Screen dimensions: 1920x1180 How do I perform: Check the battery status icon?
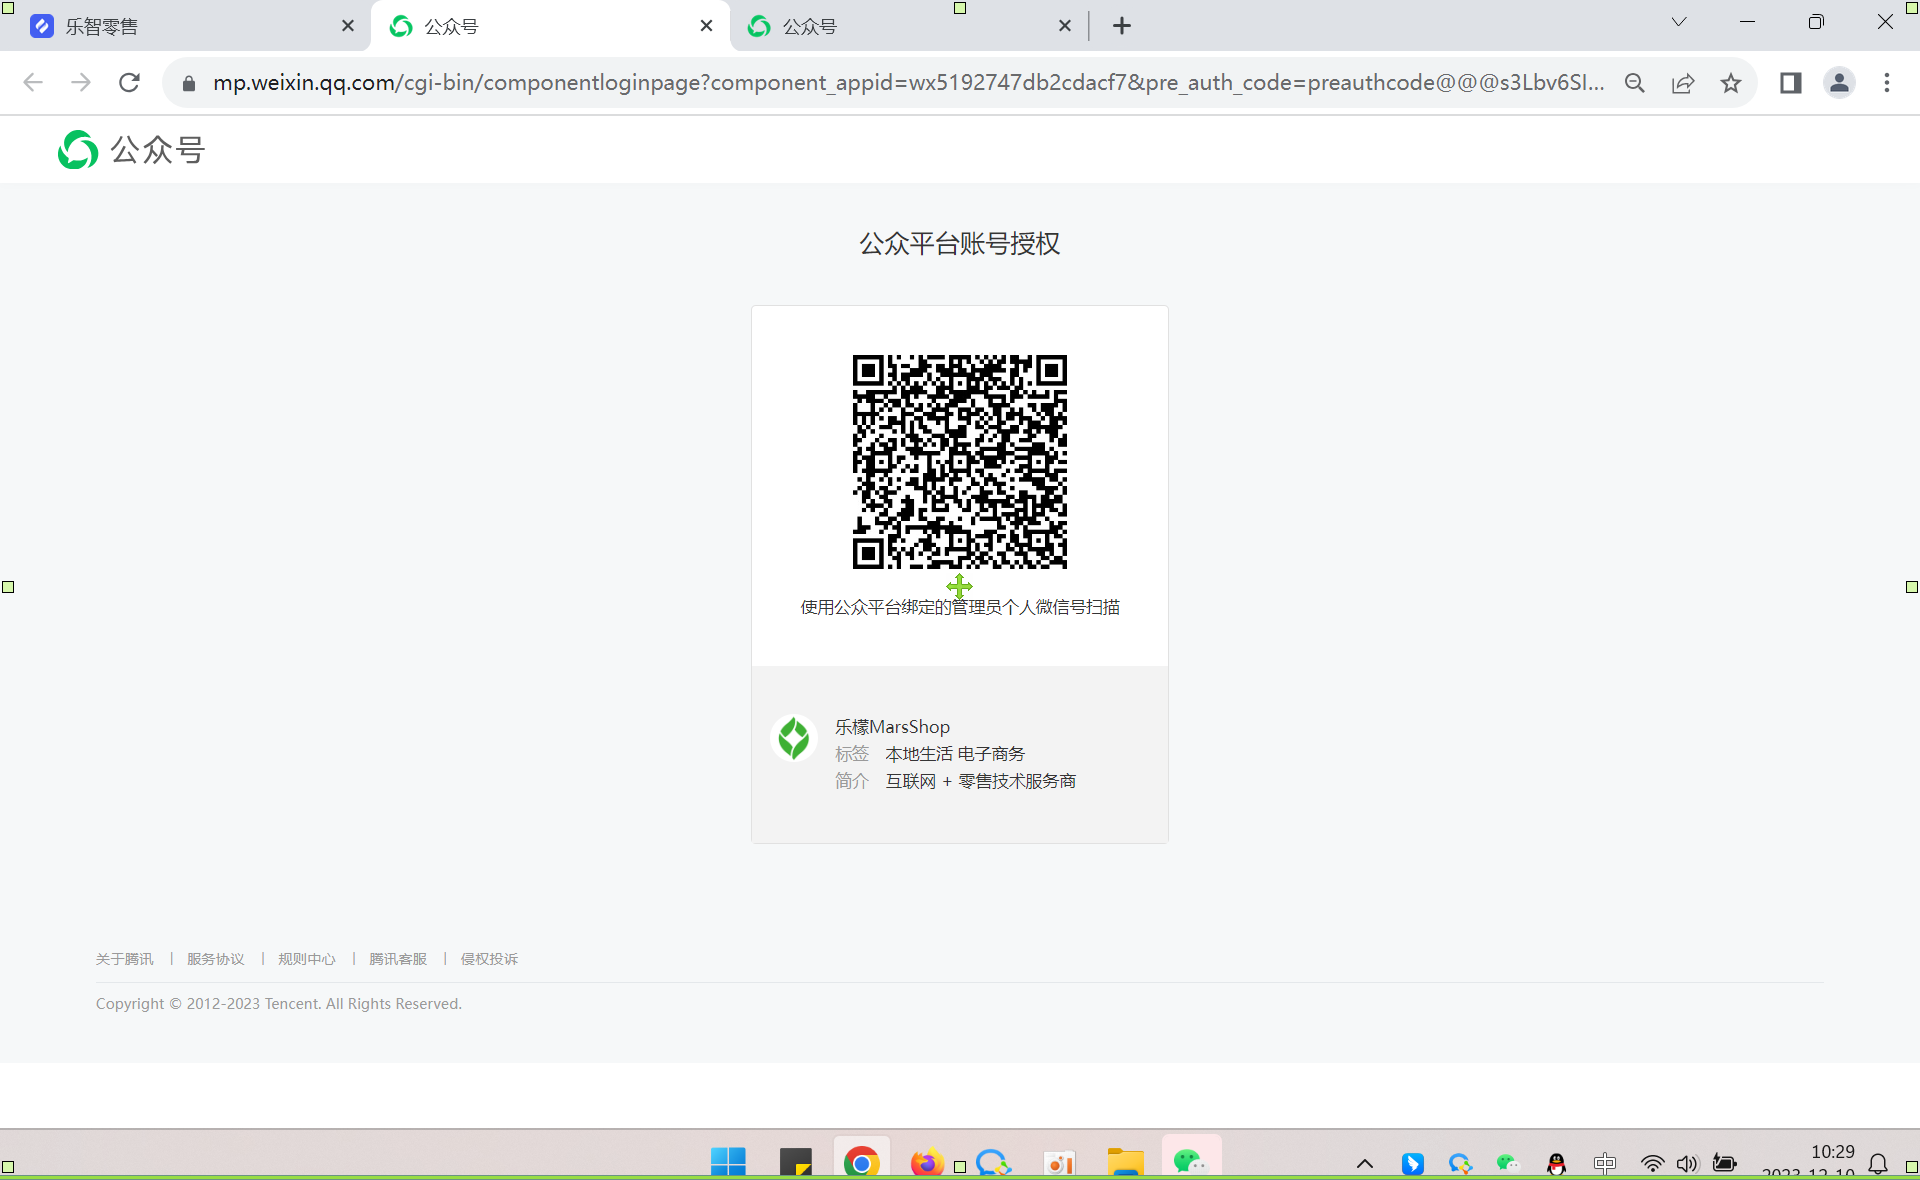pos(1725,1164)
